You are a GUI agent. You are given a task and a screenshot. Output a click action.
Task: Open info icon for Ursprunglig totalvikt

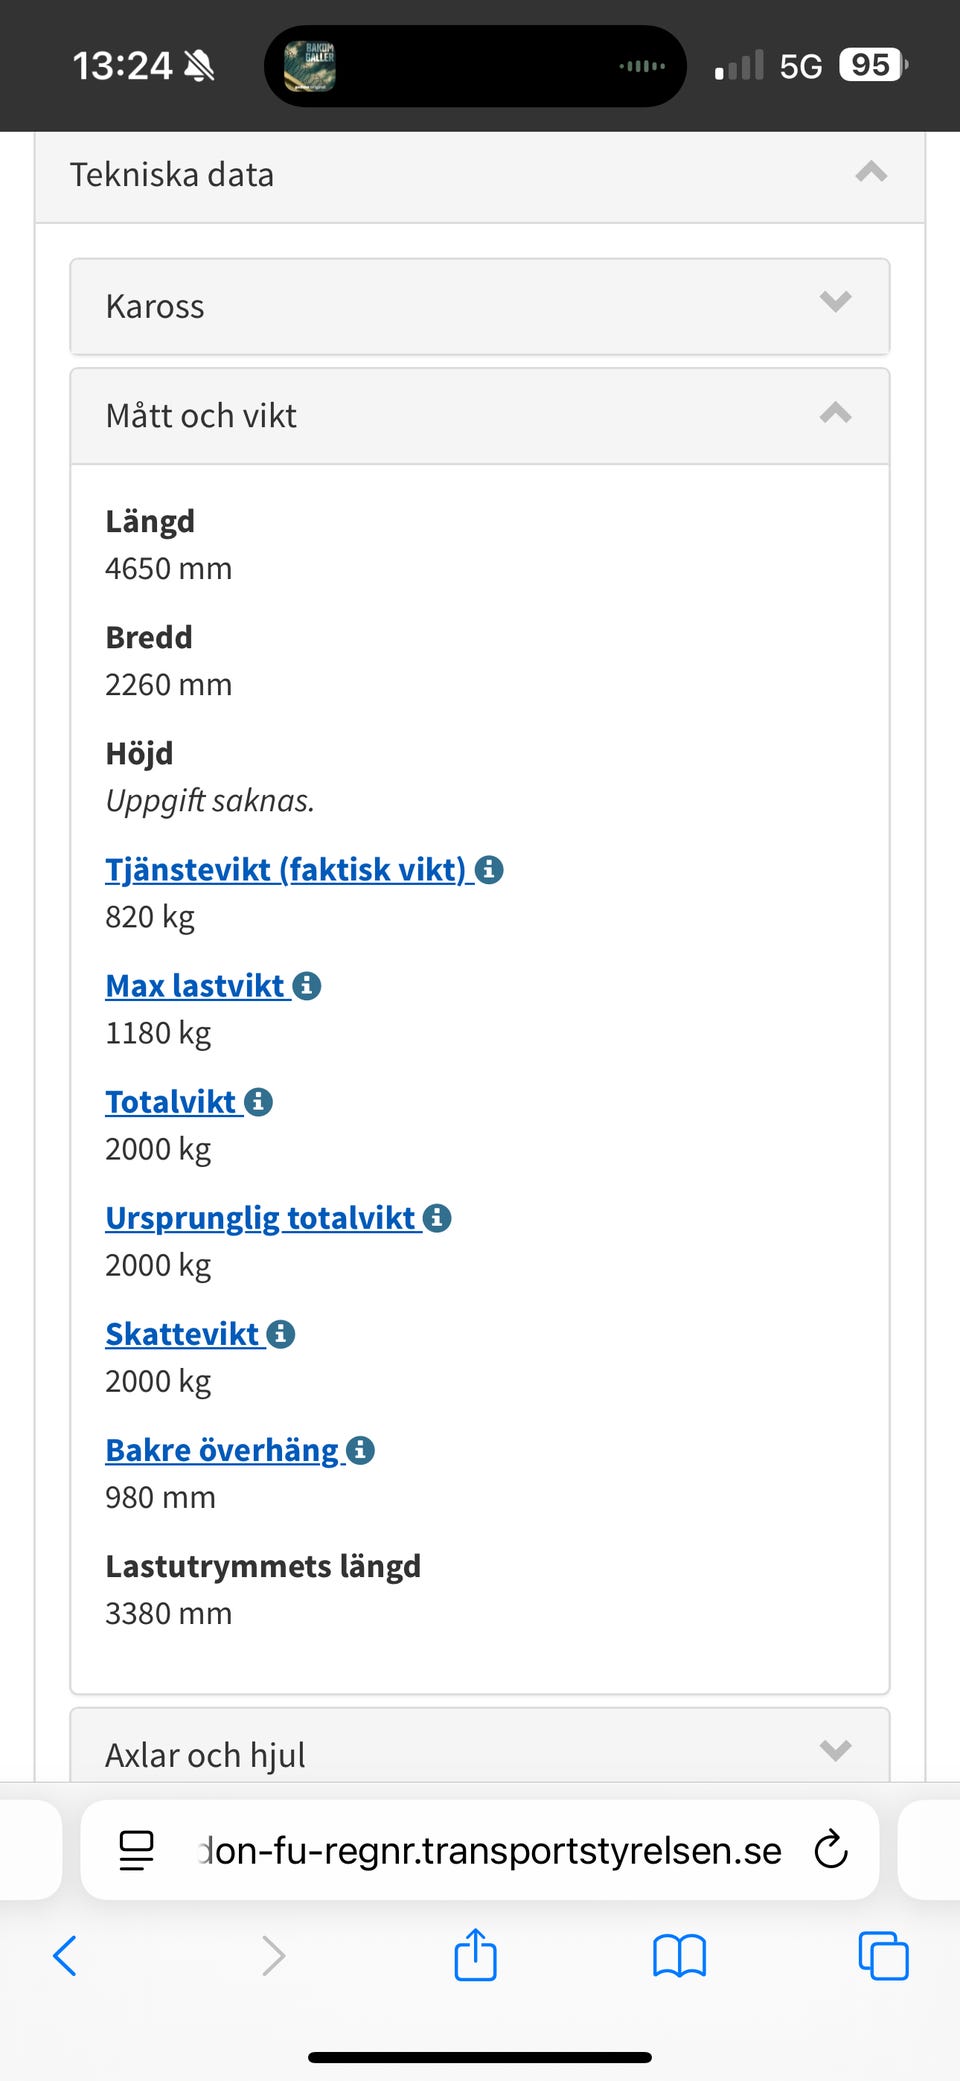pos(437,1218)
